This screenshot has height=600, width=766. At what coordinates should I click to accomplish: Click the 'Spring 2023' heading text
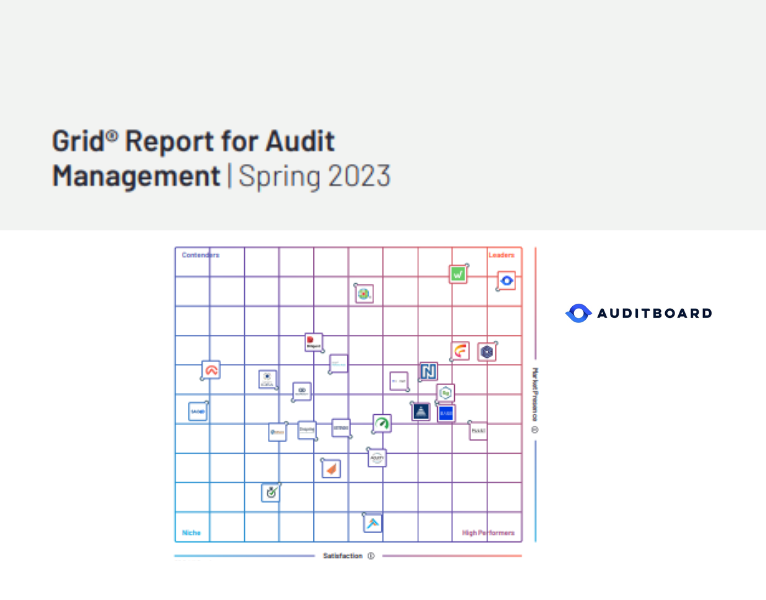coord(315,176)
